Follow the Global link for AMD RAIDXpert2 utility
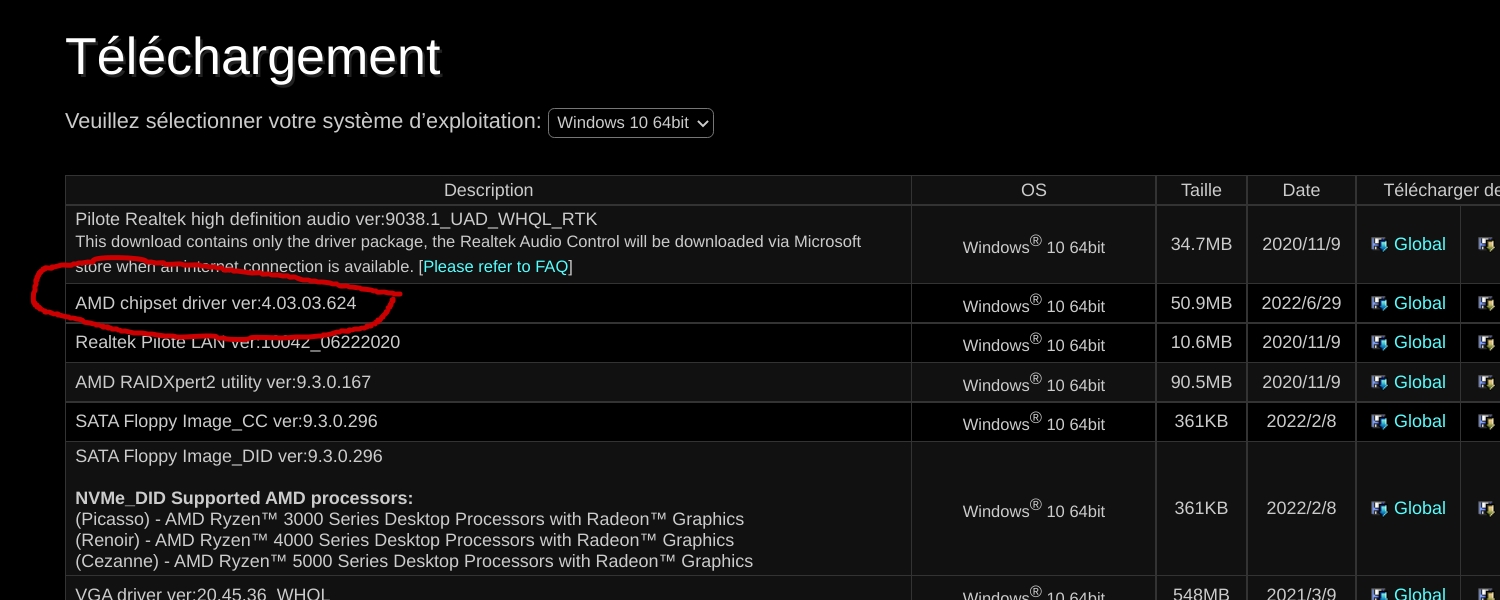1500x600 pixels. pos(1420,382)
